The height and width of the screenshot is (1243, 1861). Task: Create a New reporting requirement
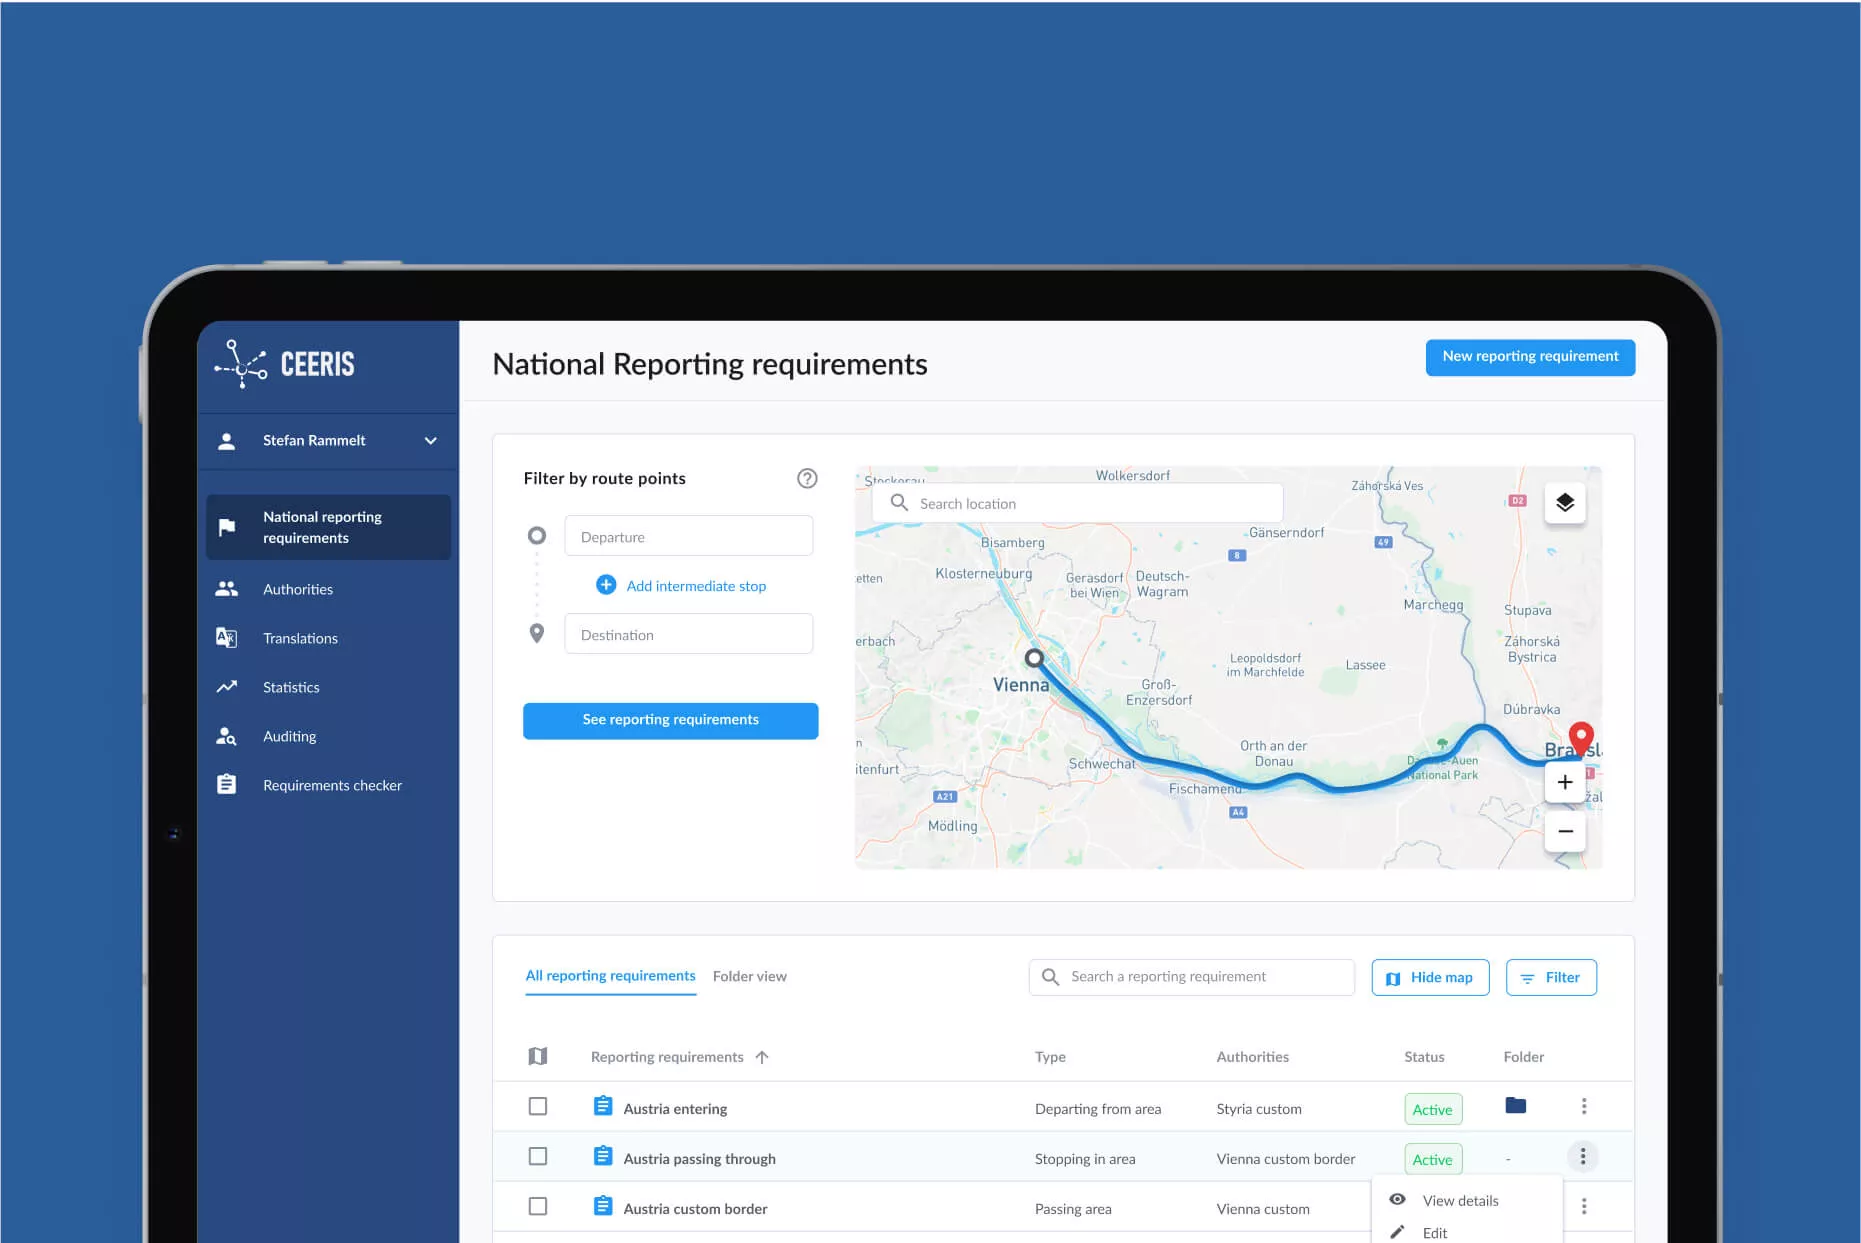tap(1529, 357)
